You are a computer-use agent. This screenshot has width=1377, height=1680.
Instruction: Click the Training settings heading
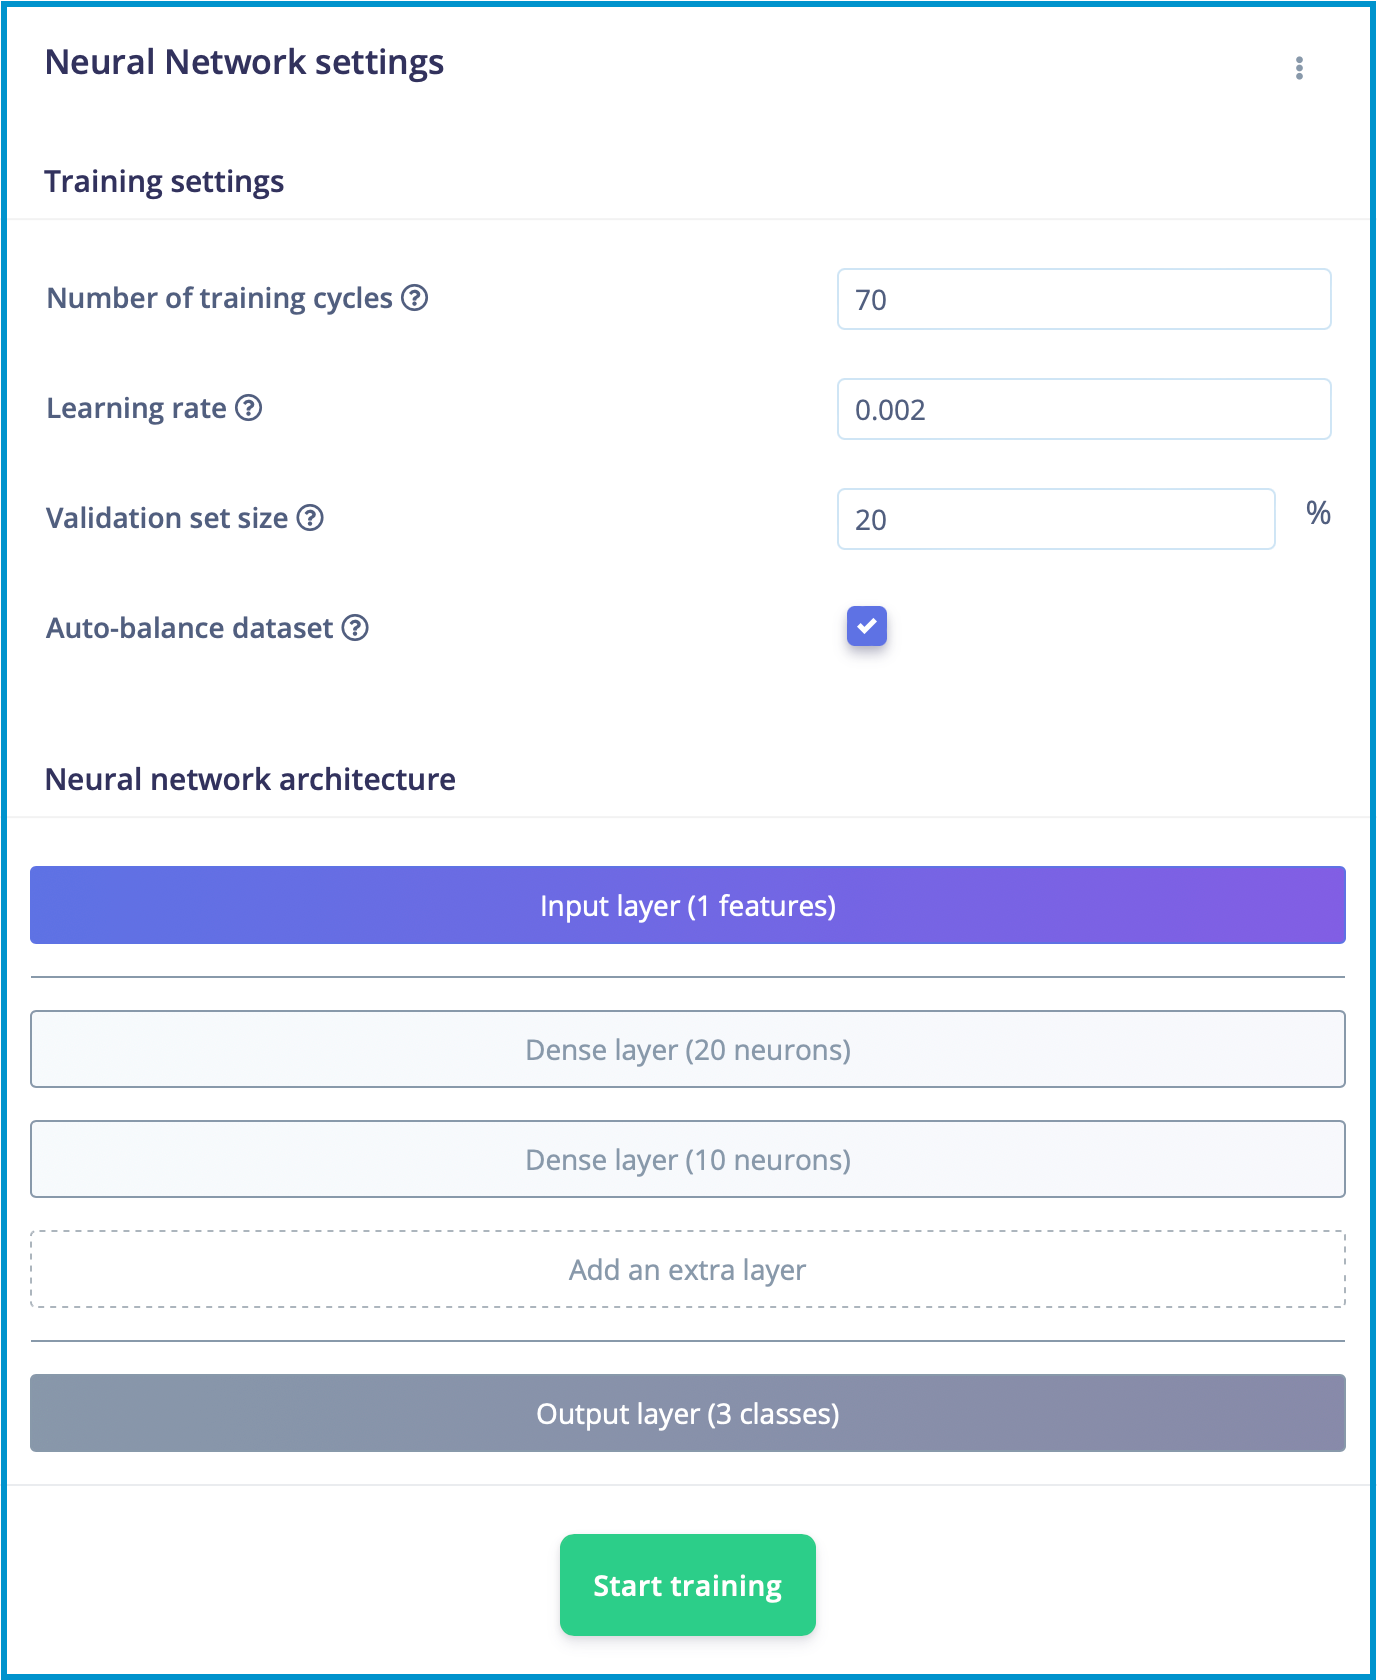point(164,182)
